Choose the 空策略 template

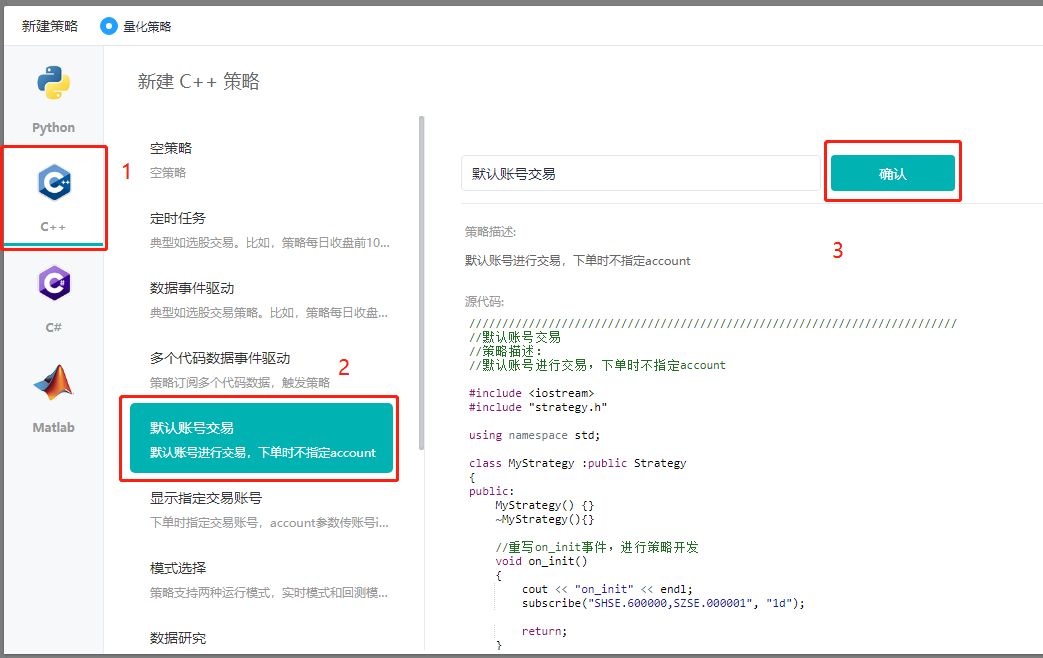click(261, 160)
